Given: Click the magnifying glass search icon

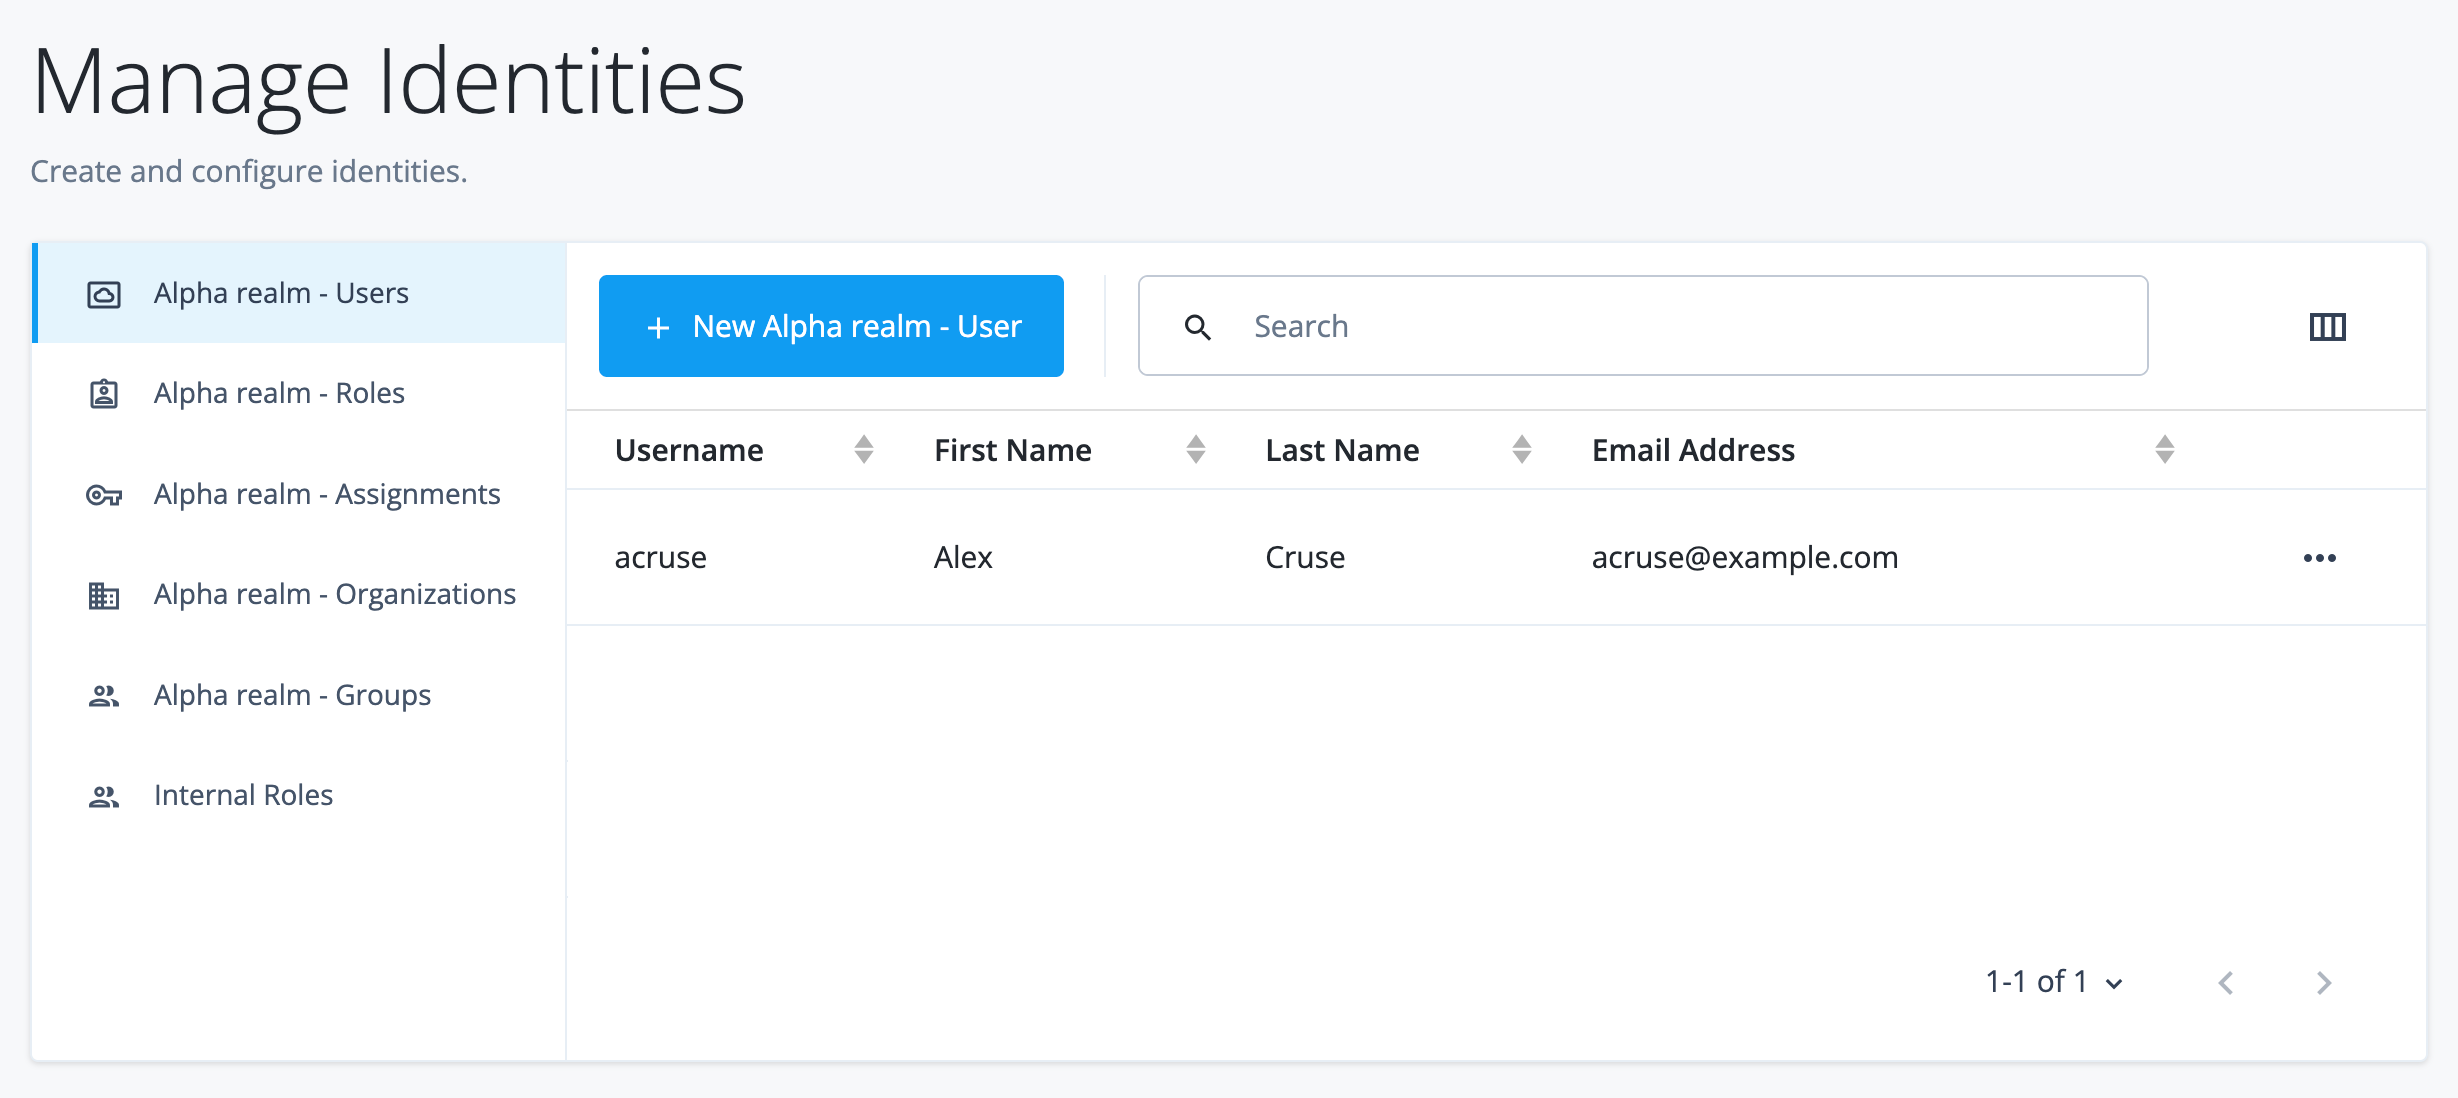Looking at the screenshot, I should (x=1198, y=326).
